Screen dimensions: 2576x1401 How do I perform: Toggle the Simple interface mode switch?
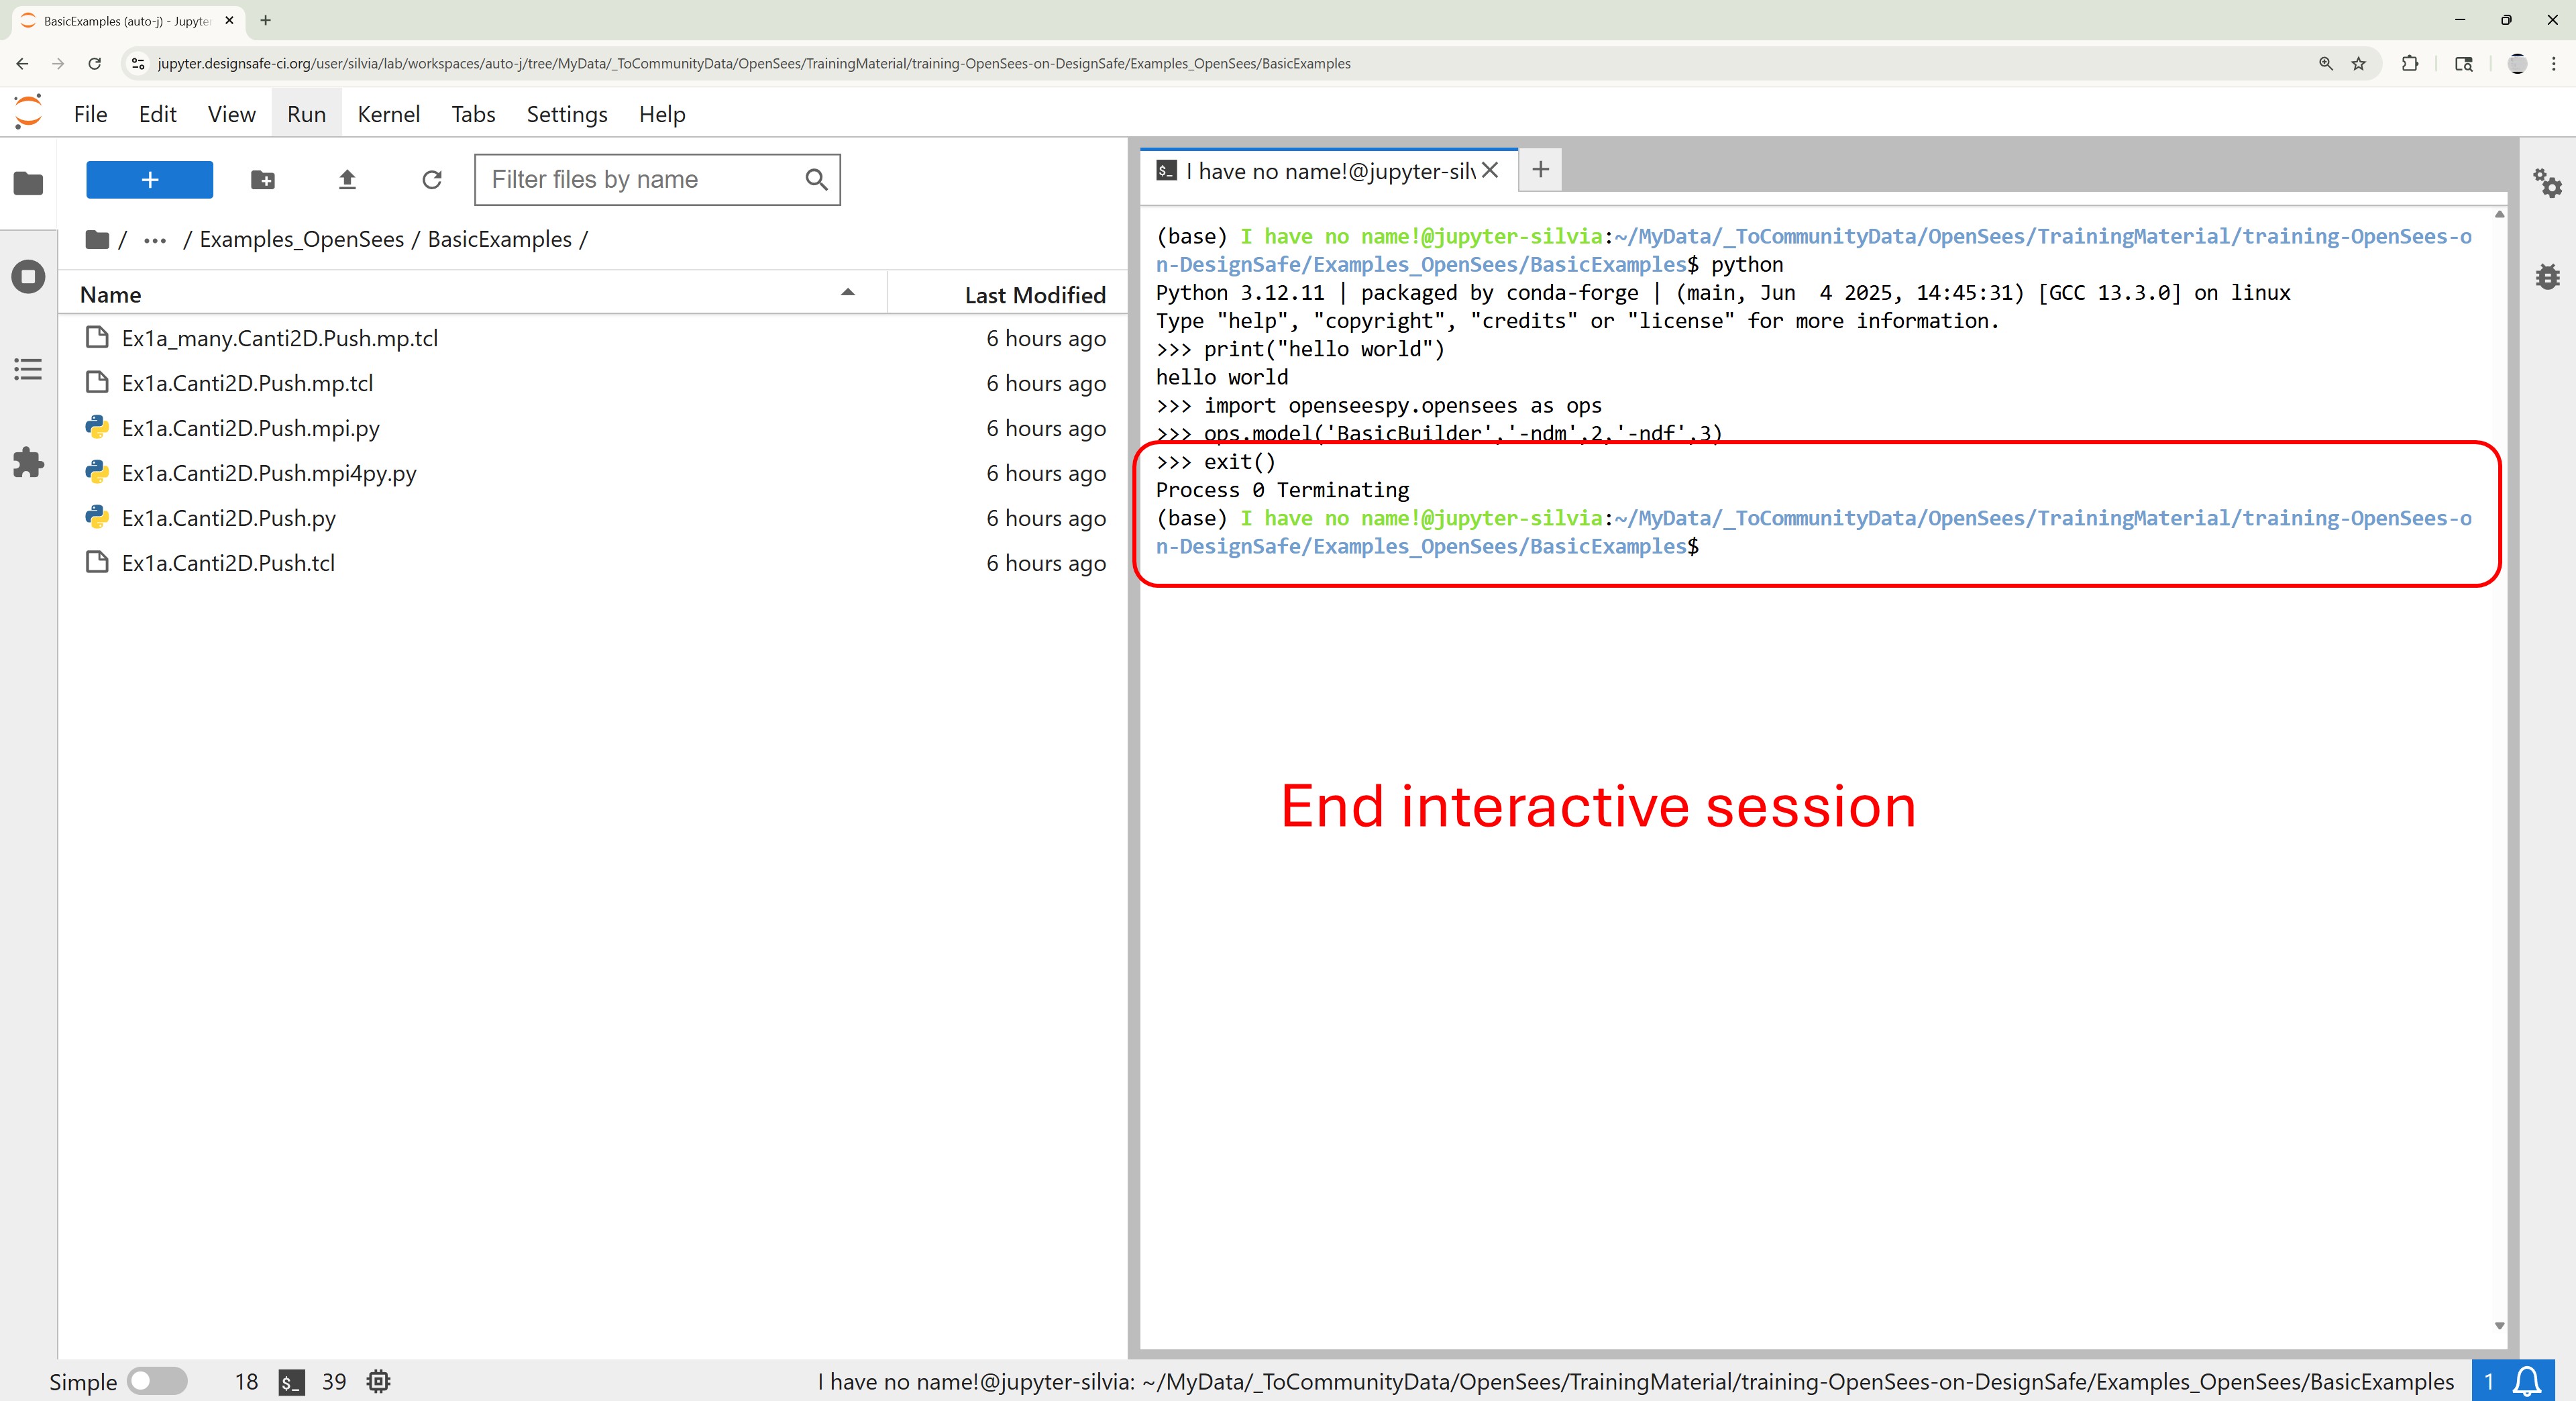point(157,1381)
